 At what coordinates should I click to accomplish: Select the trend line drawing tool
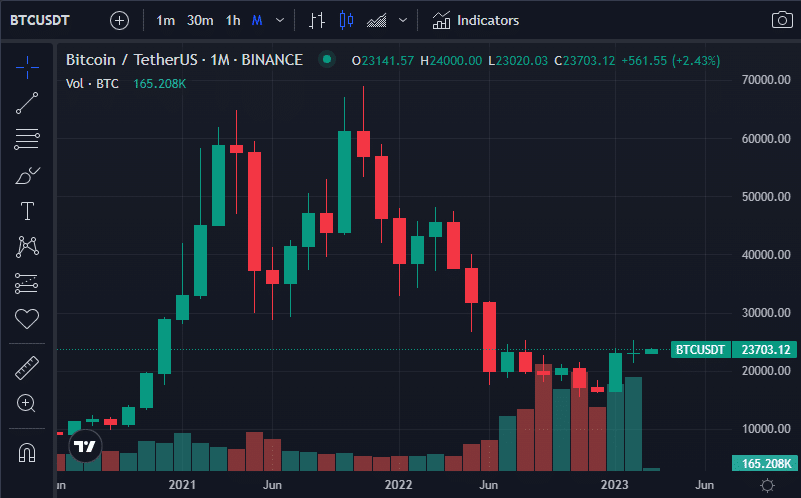point(27,103)
